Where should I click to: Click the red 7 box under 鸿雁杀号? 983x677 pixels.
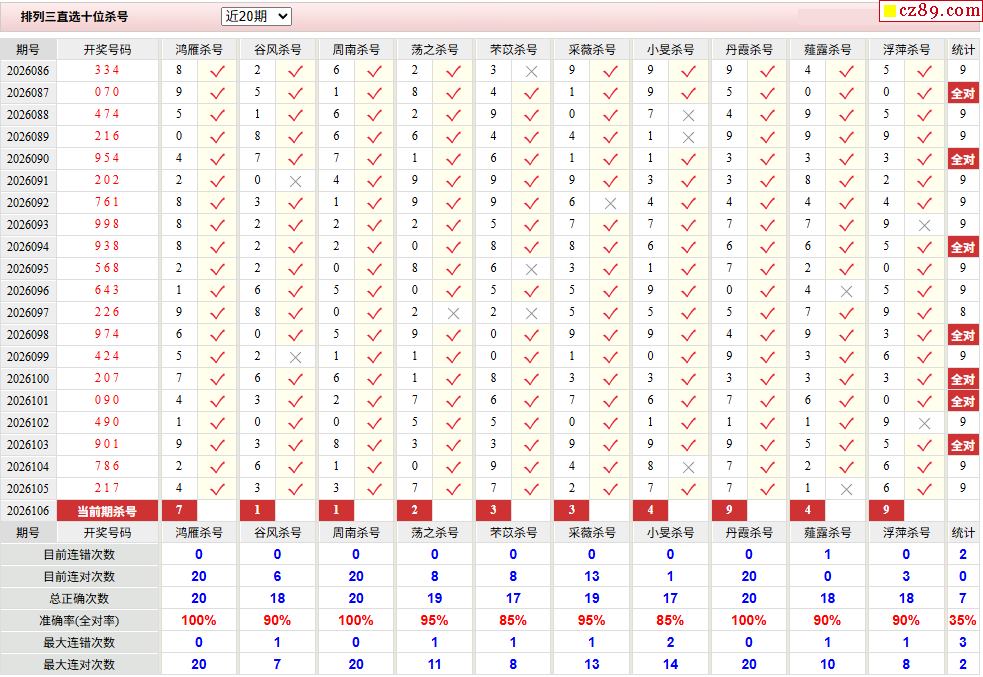tap(179, 510)
